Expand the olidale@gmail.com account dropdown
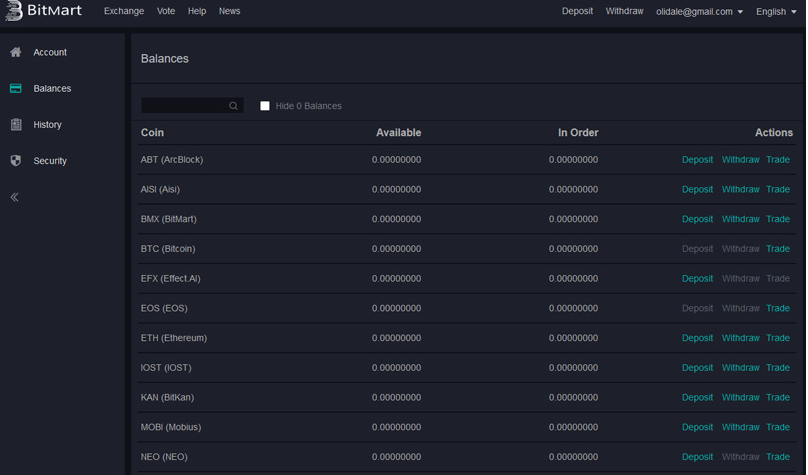Image resolution: width=808 pixels, height=475 pixels. pos(699,11)
